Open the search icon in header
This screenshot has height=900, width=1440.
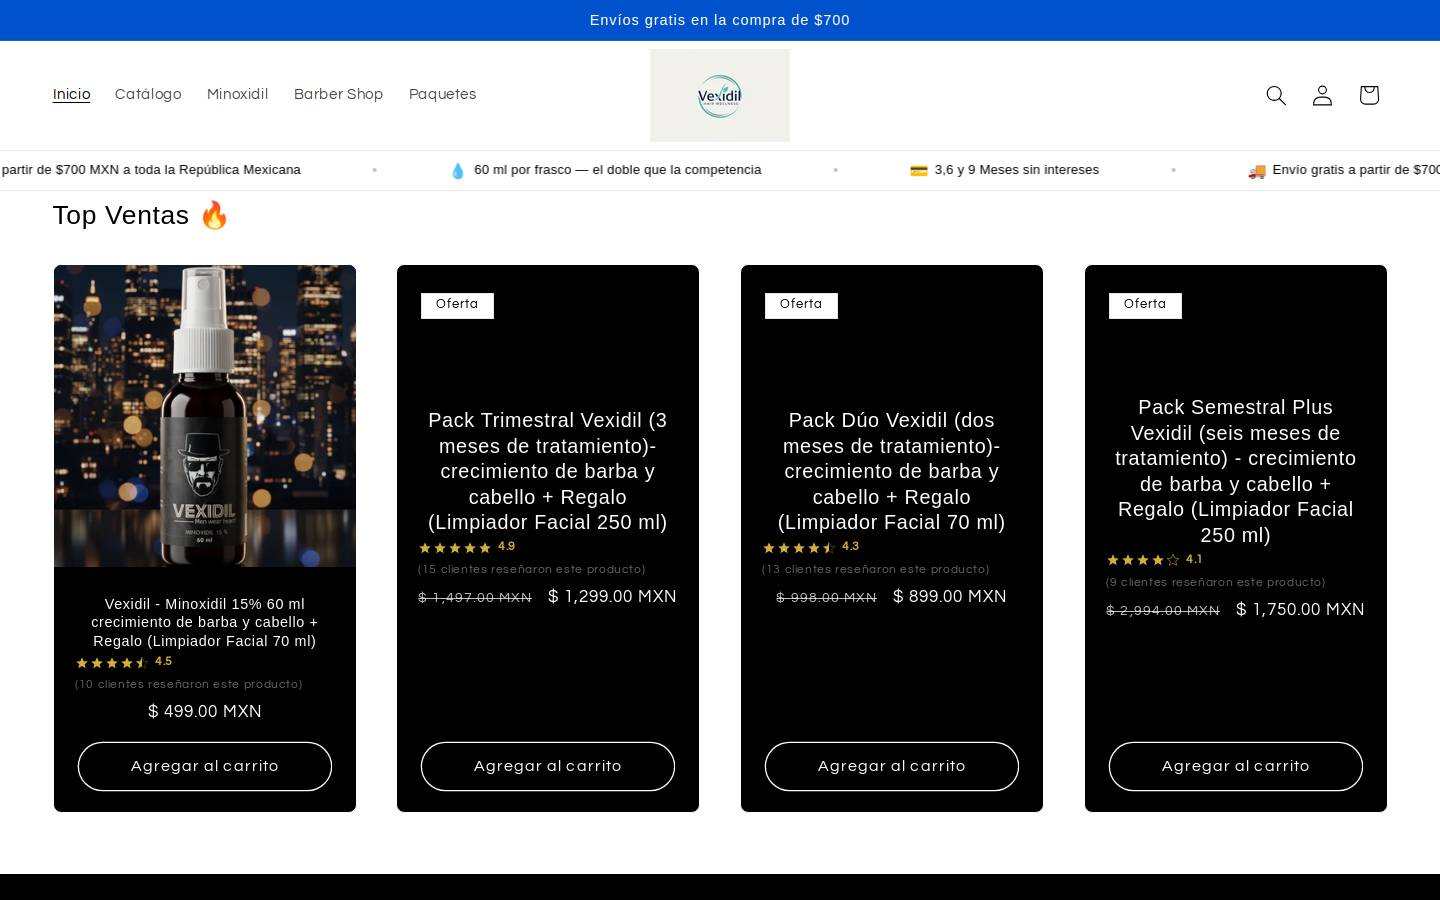coord(1276,95)
